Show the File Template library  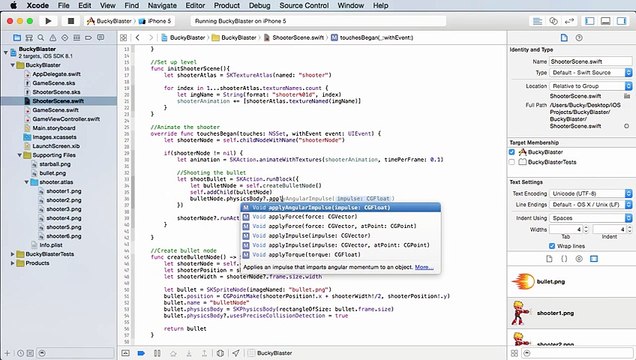click(549, 259)
